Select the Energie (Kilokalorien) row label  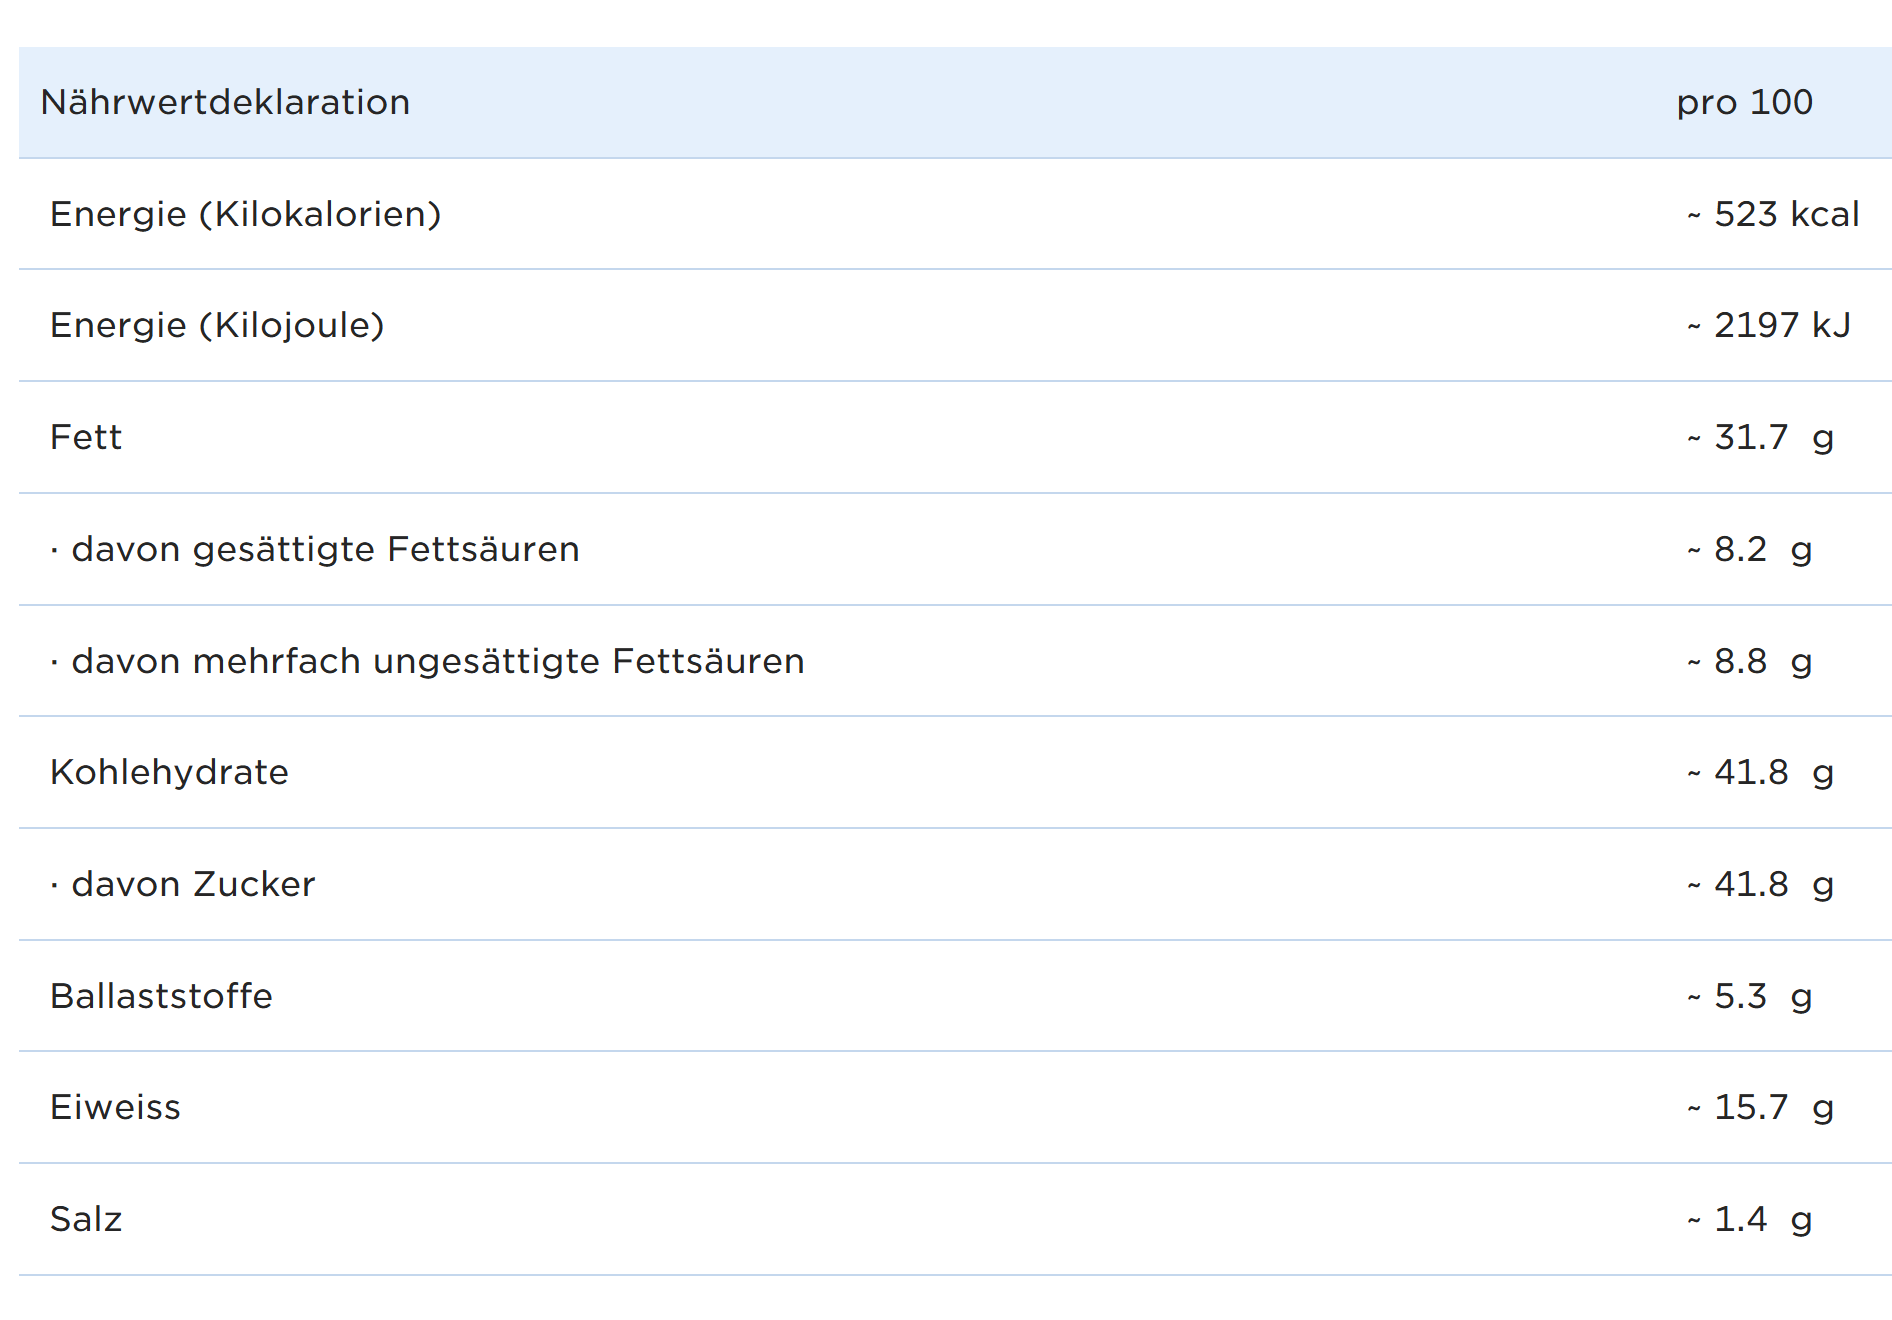[x=245, y=214]
